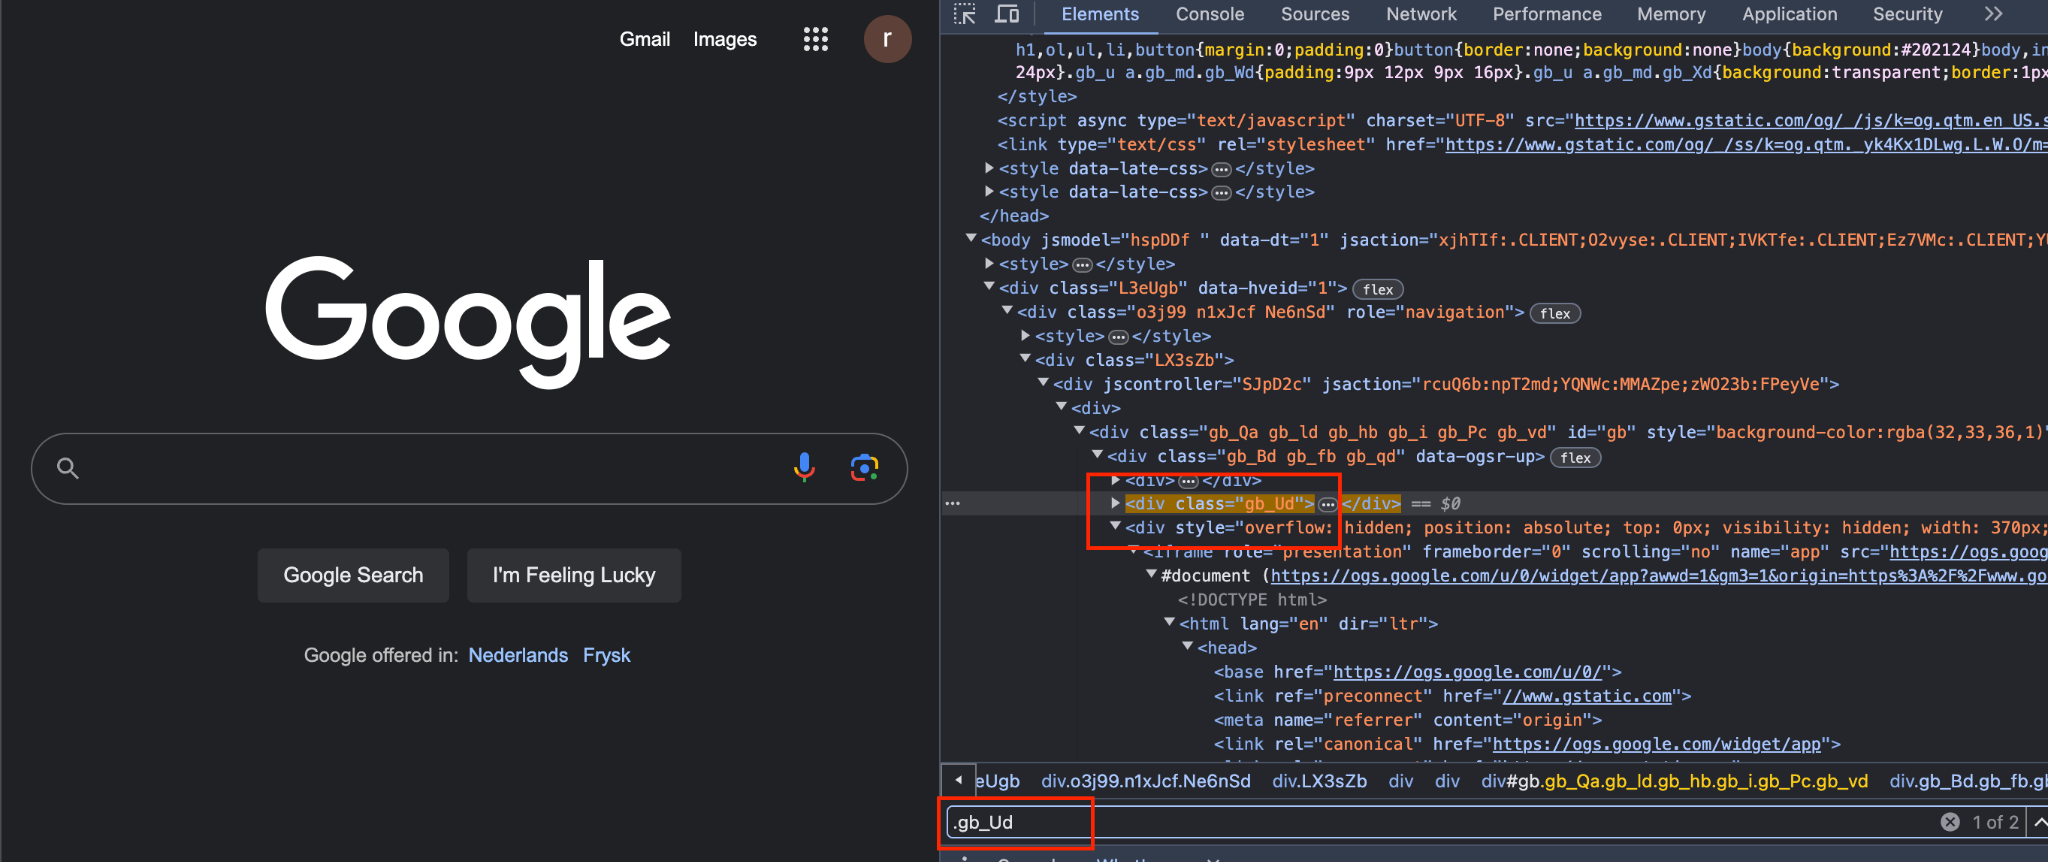The width and height of the screenshot is (2048, 862).
Task: Select breadcrumb div.o3j99.n1xJcf.Ne6nSd
Action: (x=1146, y=781)
